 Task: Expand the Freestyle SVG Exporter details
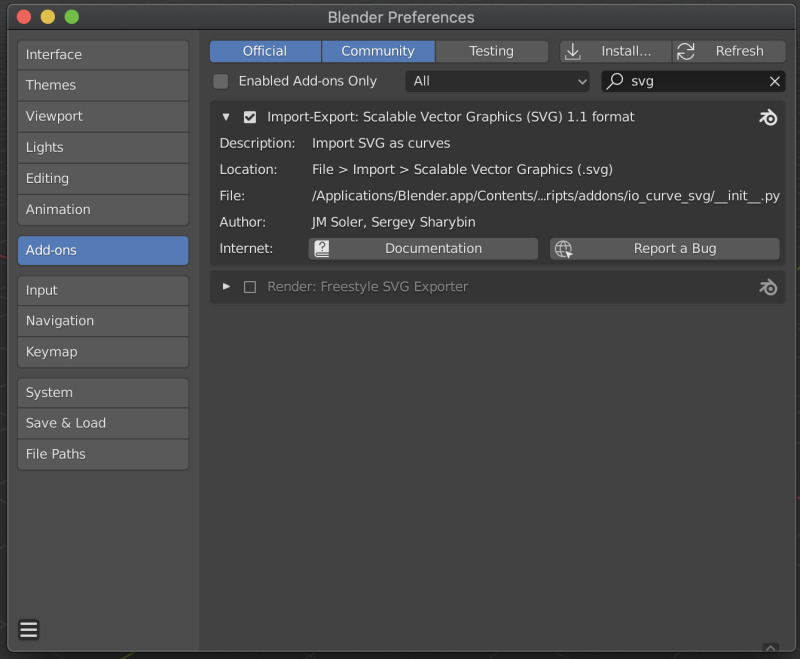pos(226,287)
